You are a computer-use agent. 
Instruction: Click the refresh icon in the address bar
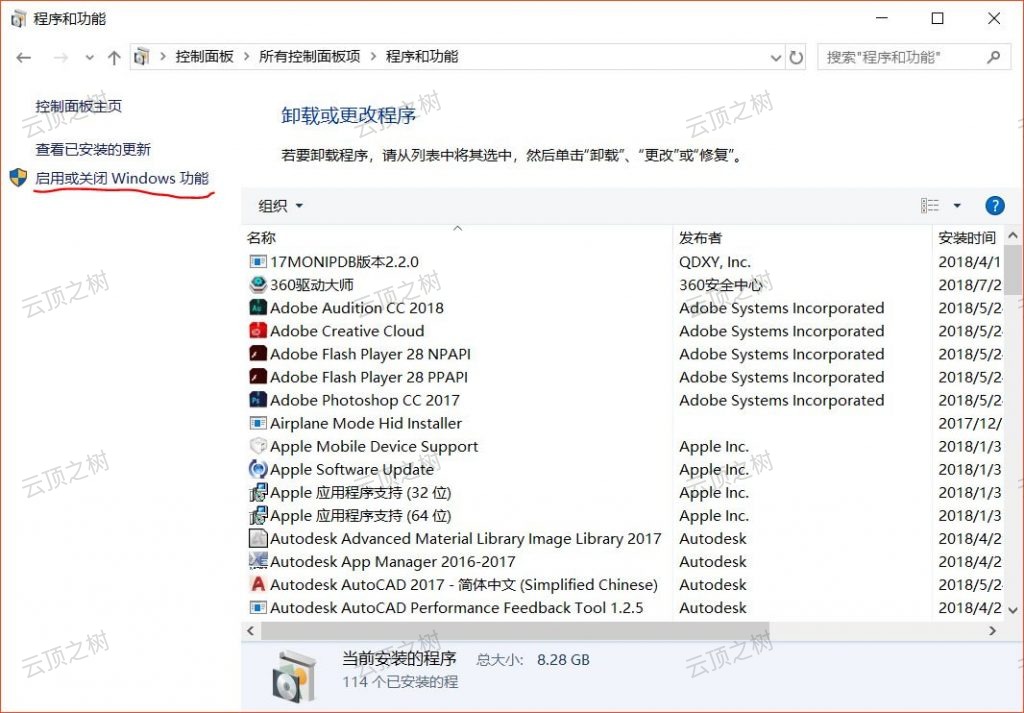pyautogui.click(x=796, y=57)
